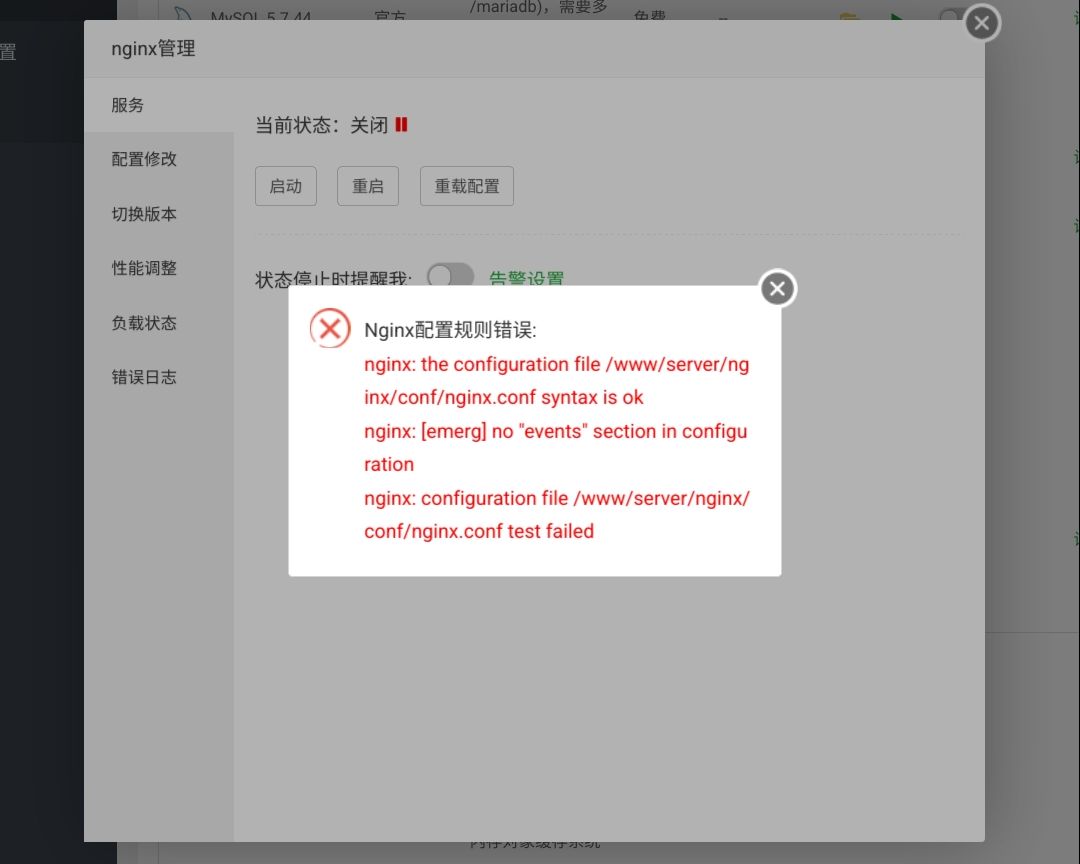Toggle the 状态停止时提醒我 switch
The width and height of the screenshot is (1080, 864).
pyautogui.click(x=450, y=276)
